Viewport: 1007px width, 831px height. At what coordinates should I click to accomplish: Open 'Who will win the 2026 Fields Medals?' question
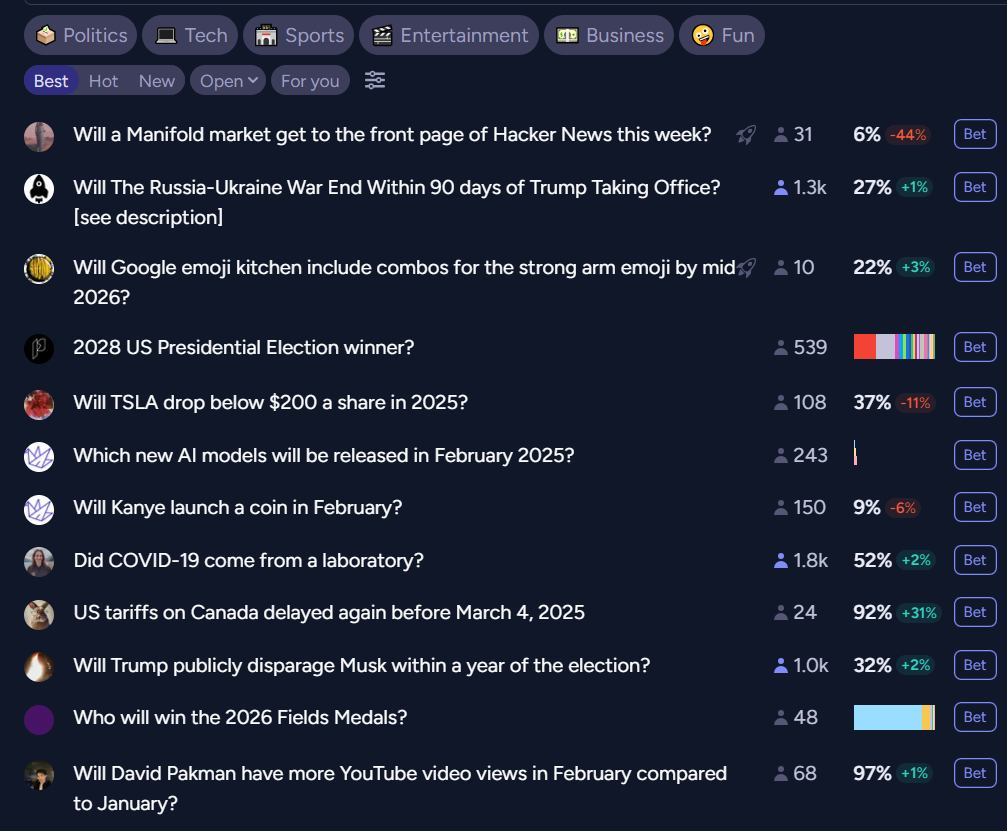[240, 717]
